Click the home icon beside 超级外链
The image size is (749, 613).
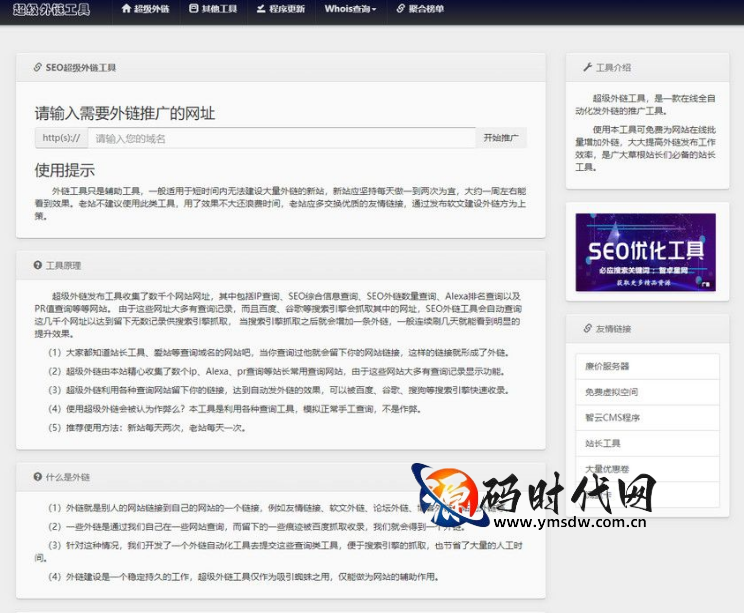click(x=126, y=9)
